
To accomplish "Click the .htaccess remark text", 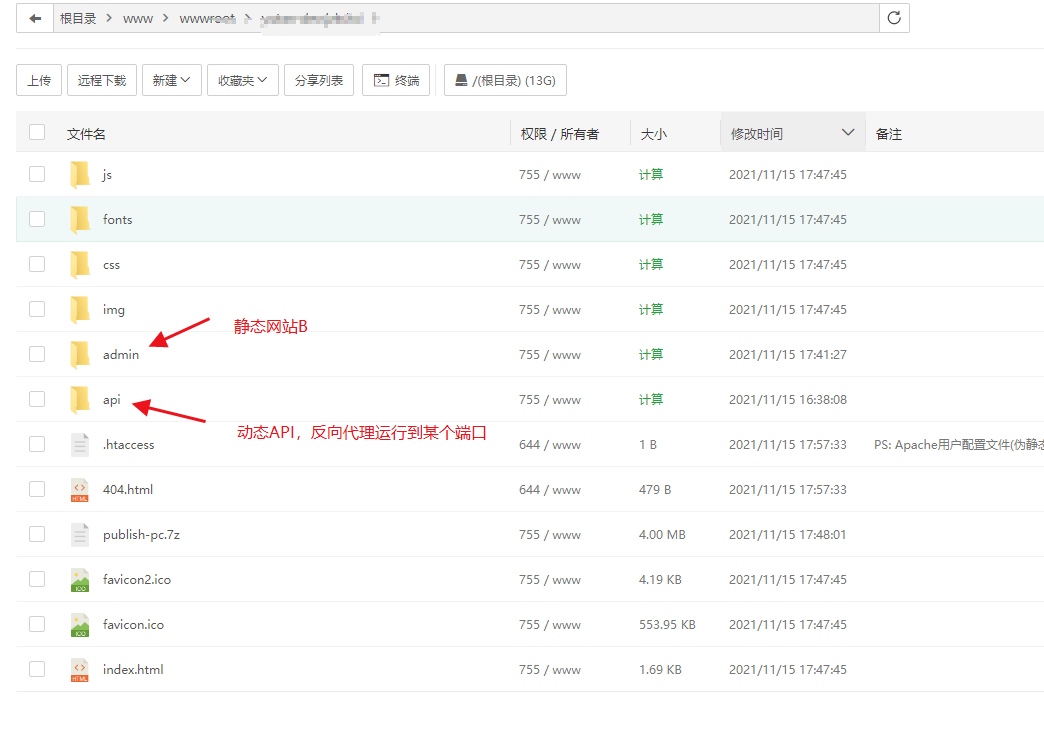I will [959, 445].
